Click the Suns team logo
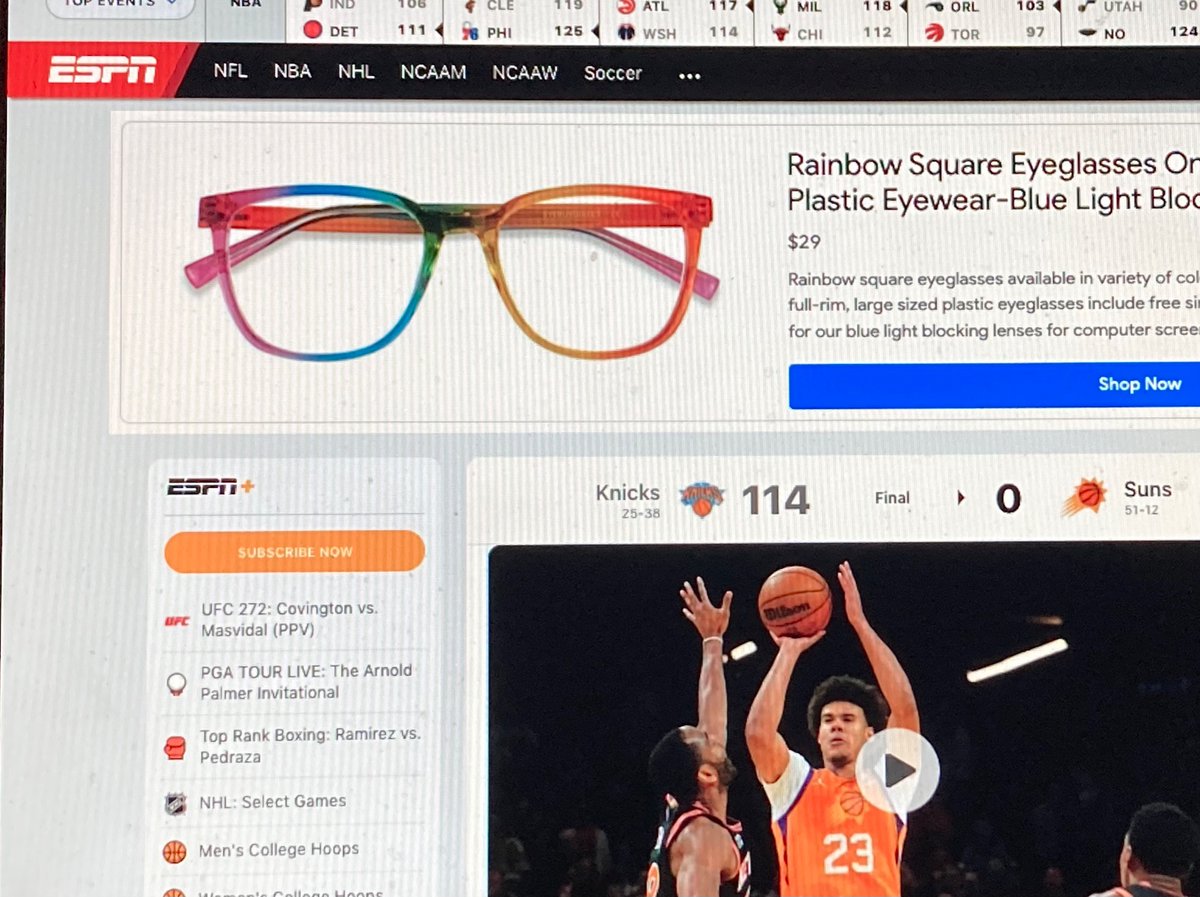 pyautogui.click(x=1084, y=496)
